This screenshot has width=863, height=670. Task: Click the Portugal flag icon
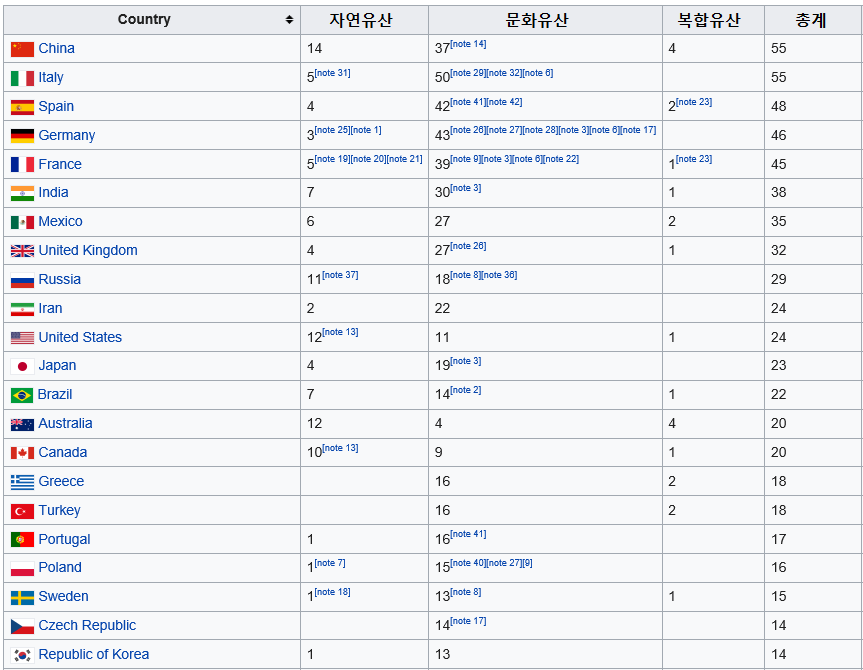tap(23, 540)
